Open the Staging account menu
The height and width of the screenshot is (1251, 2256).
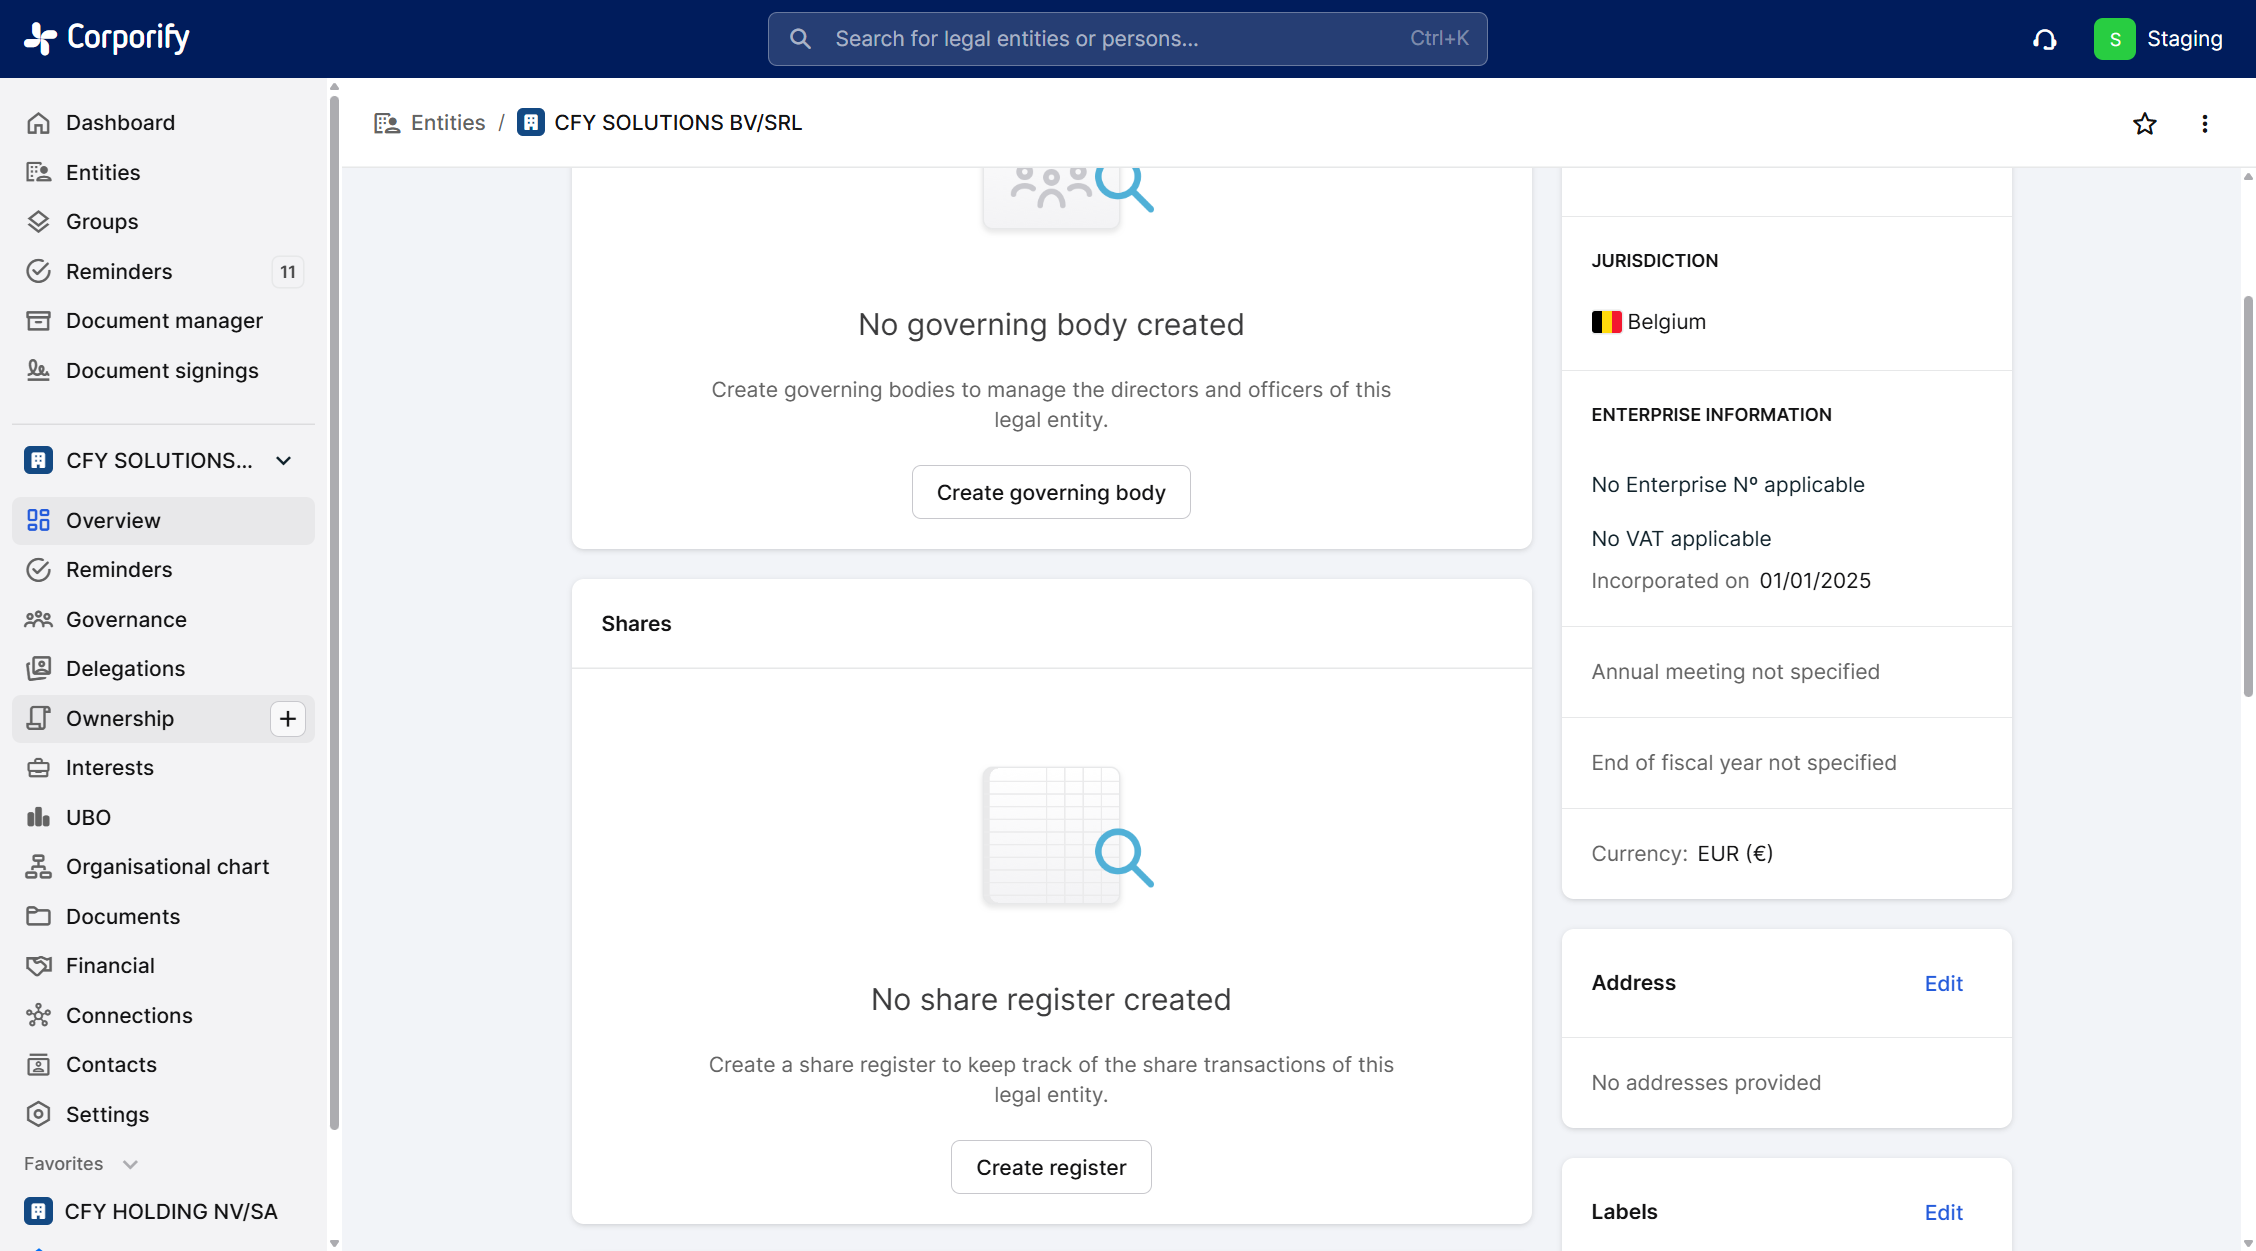coord(2160,40)
